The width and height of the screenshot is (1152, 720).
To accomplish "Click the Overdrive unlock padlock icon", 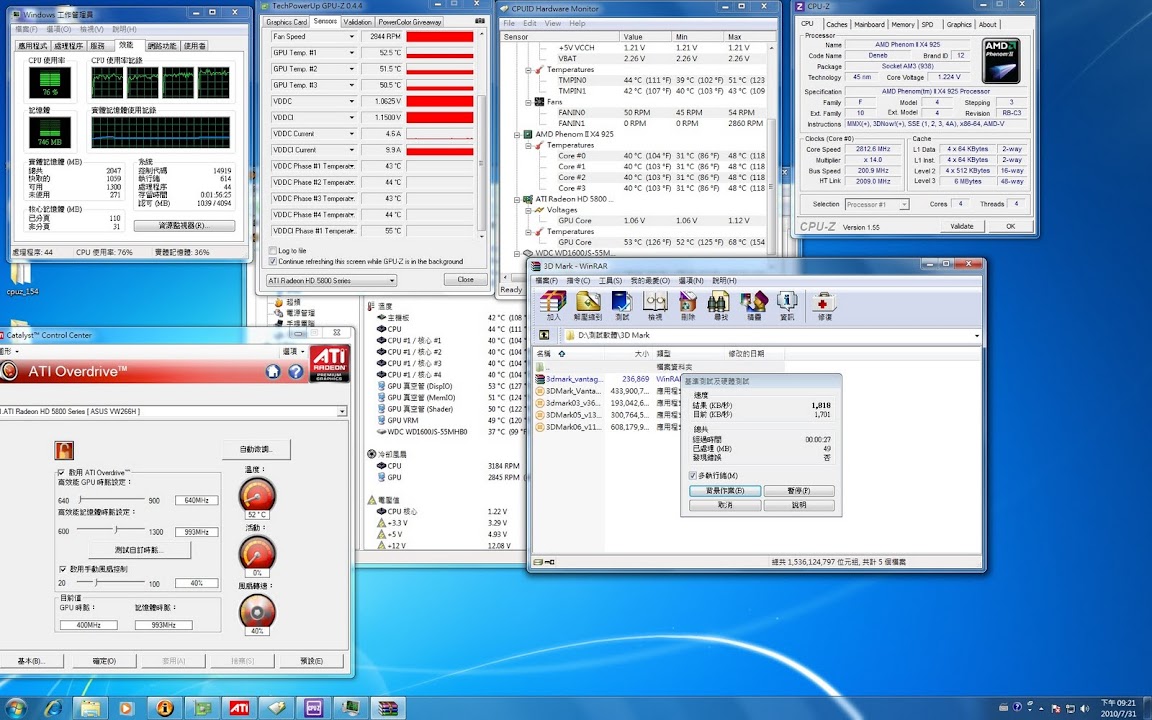I will tap(64, 450).
